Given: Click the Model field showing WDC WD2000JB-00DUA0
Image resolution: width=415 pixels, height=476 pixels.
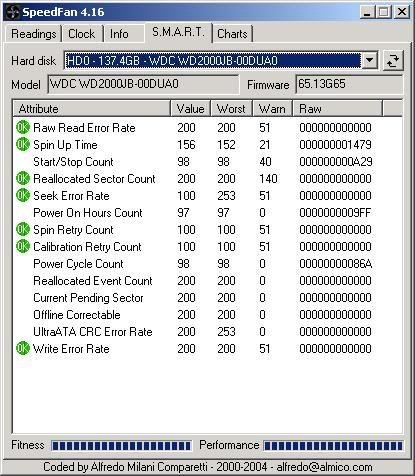Looking at the screenshot, I should [x=143, y=84].
